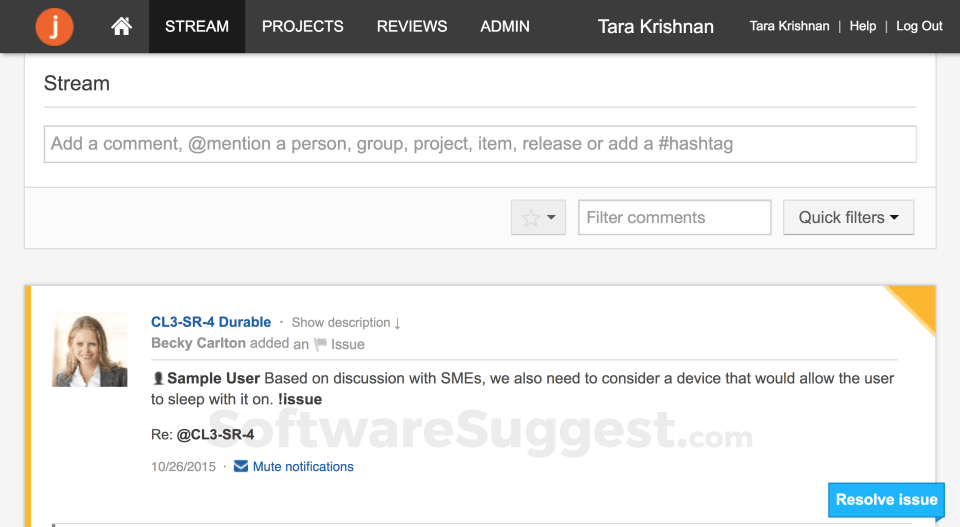The width and height of the screenshot is (960, 527).
Task: Click the envelope icon beside Mute notifications
Action: [x=241, y=467]
